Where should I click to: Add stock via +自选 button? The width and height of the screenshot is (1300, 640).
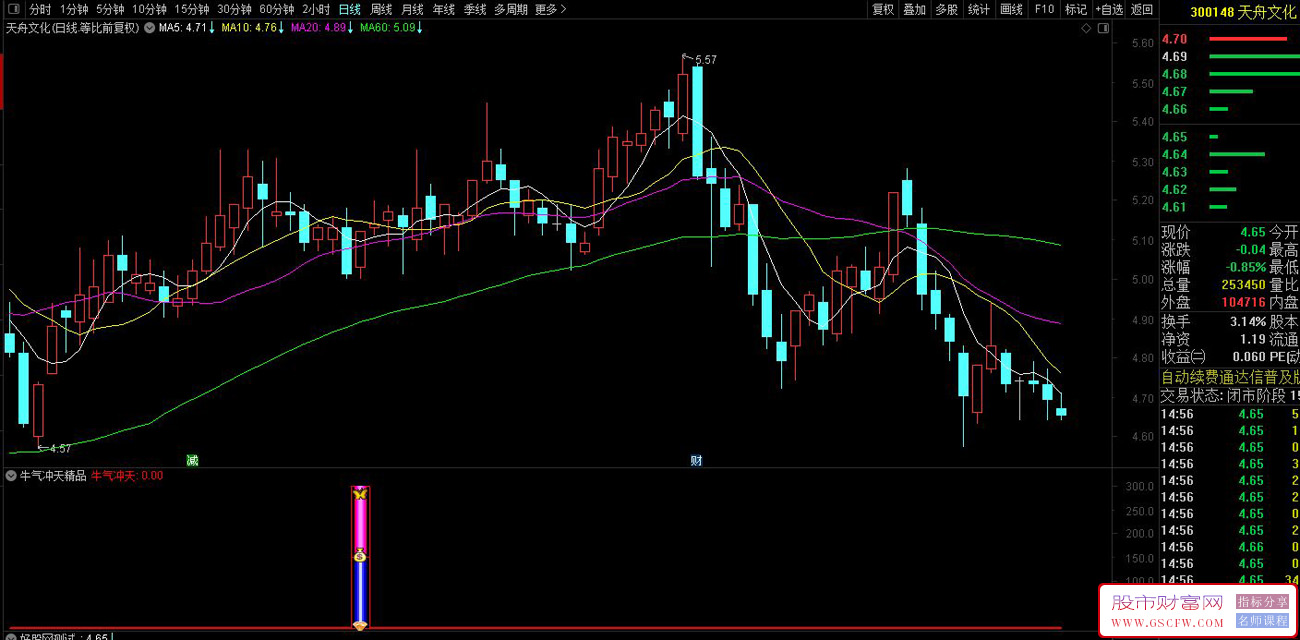tap(1109, 9)
